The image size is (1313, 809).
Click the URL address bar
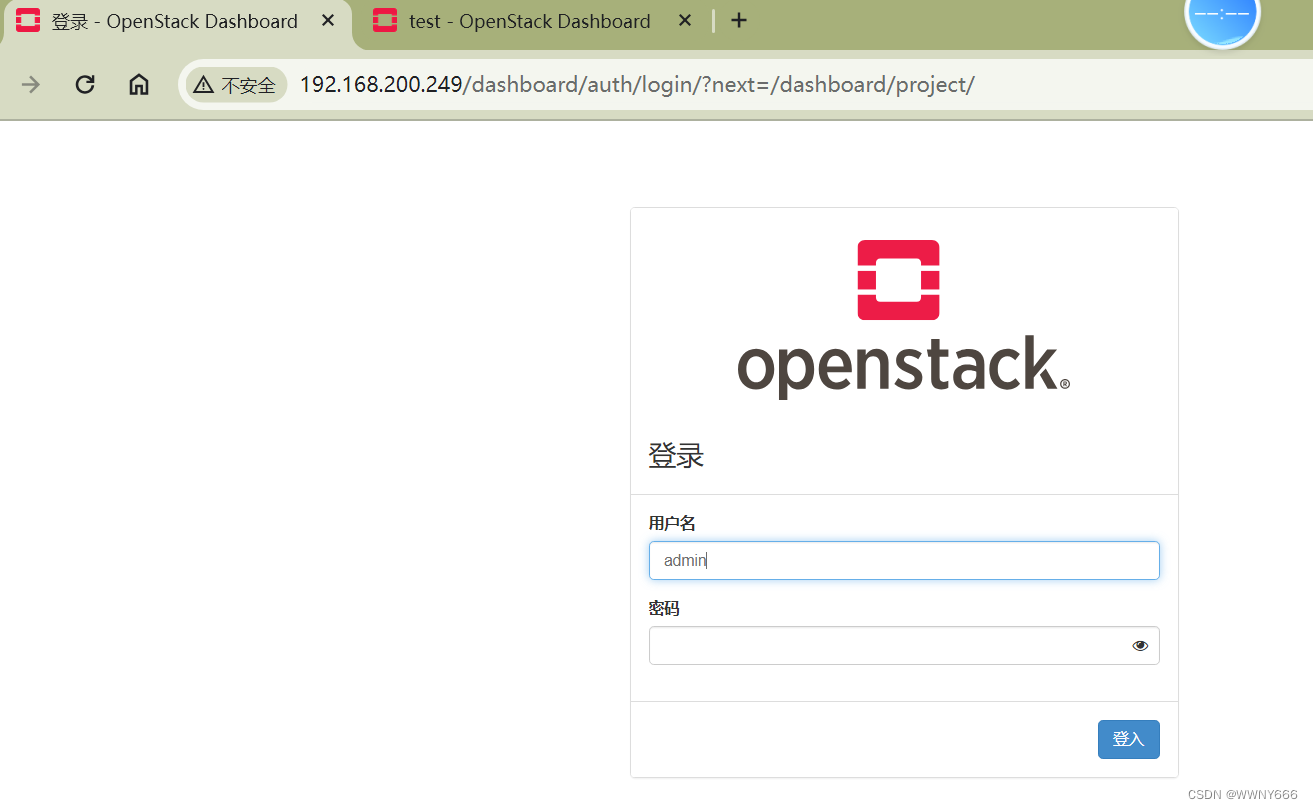640,84
